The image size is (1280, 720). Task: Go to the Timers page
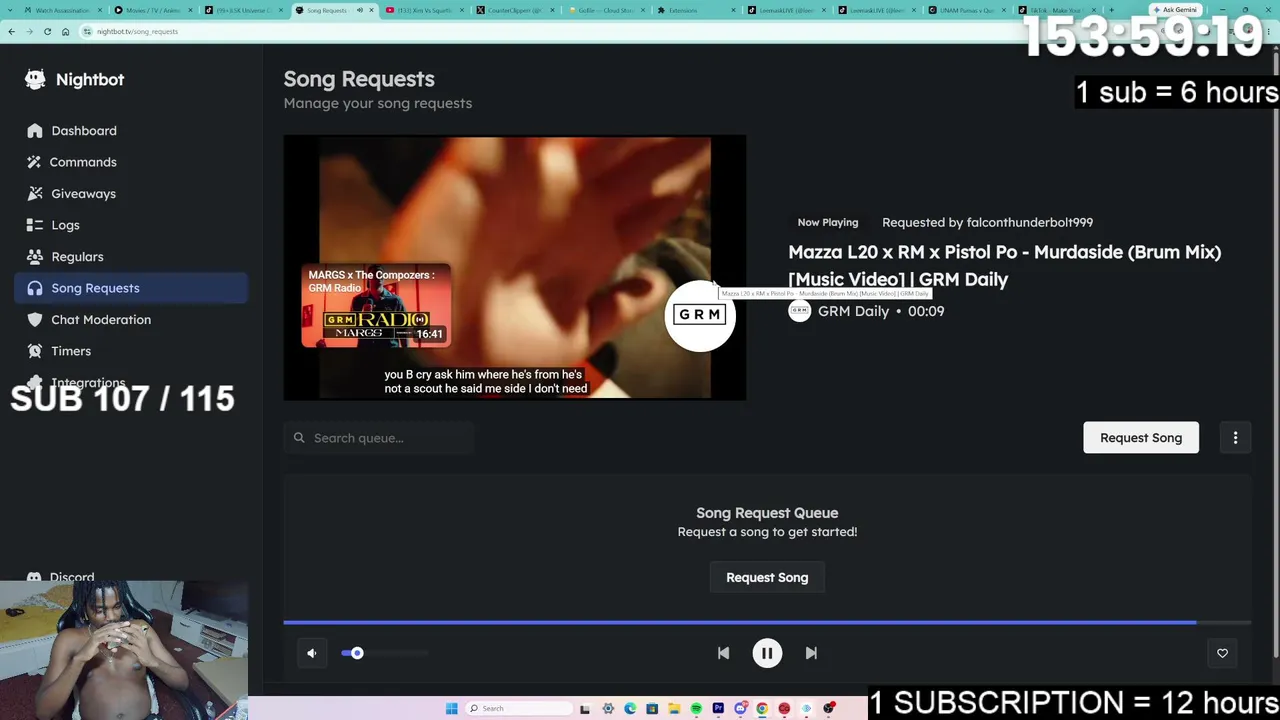(x=131, y=351)
